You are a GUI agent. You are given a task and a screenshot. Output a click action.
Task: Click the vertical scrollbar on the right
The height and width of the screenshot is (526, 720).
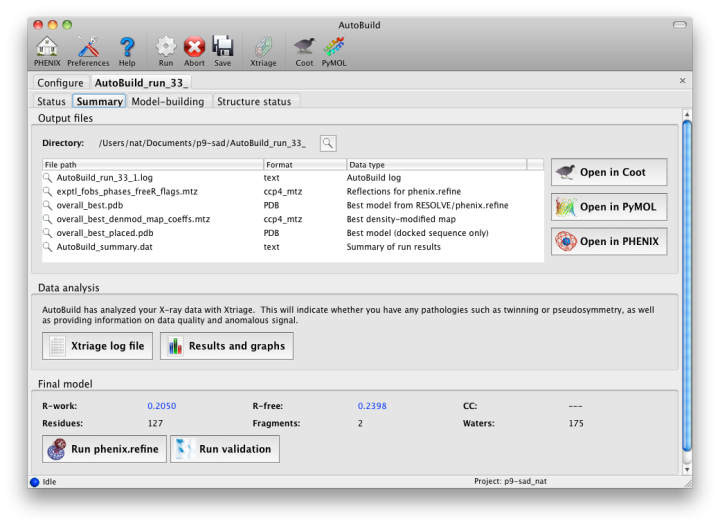pos(686,290)
